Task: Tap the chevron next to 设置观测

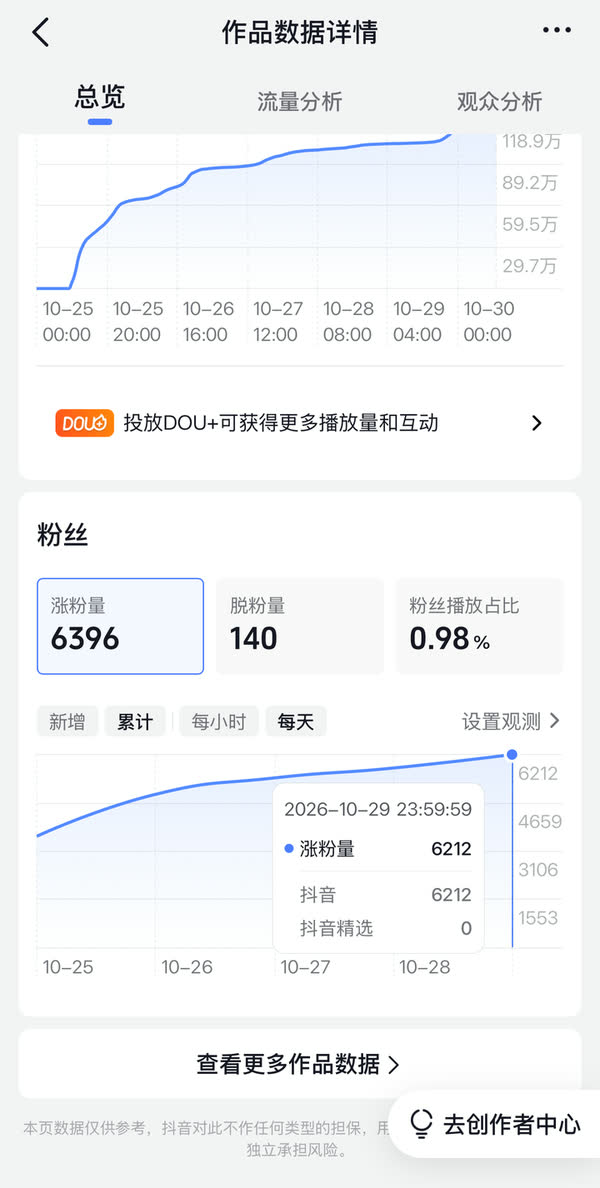Action: pyautogui.click(x=555, y=721)
